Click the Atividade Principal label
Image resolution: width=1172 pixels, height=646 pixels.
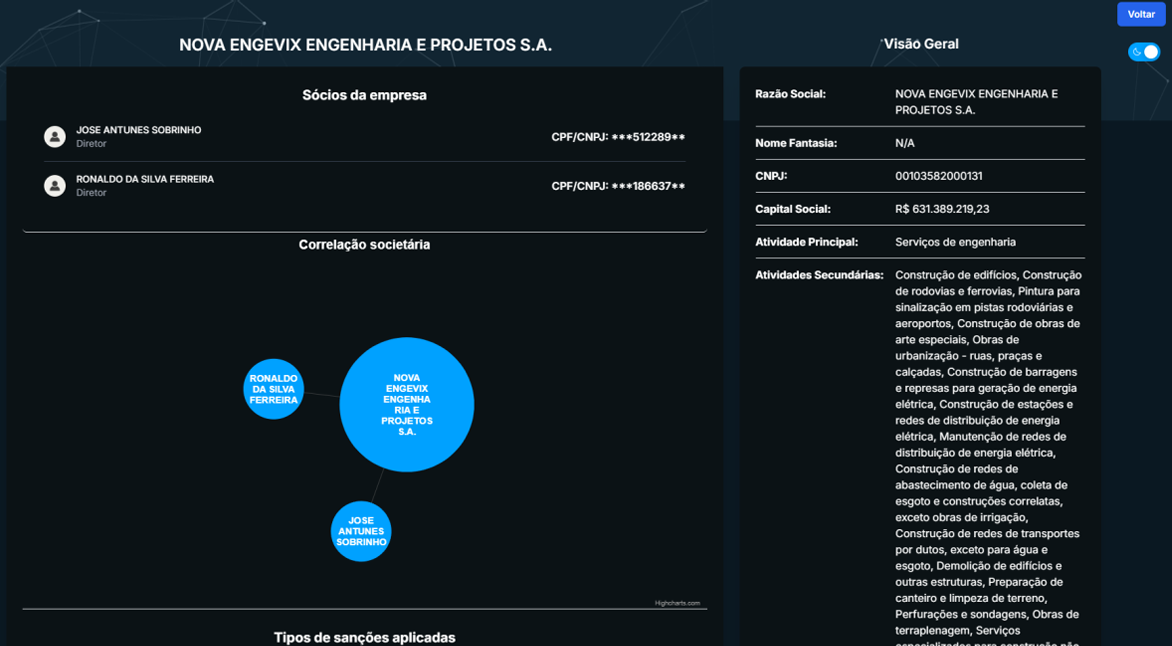[806, 242]
